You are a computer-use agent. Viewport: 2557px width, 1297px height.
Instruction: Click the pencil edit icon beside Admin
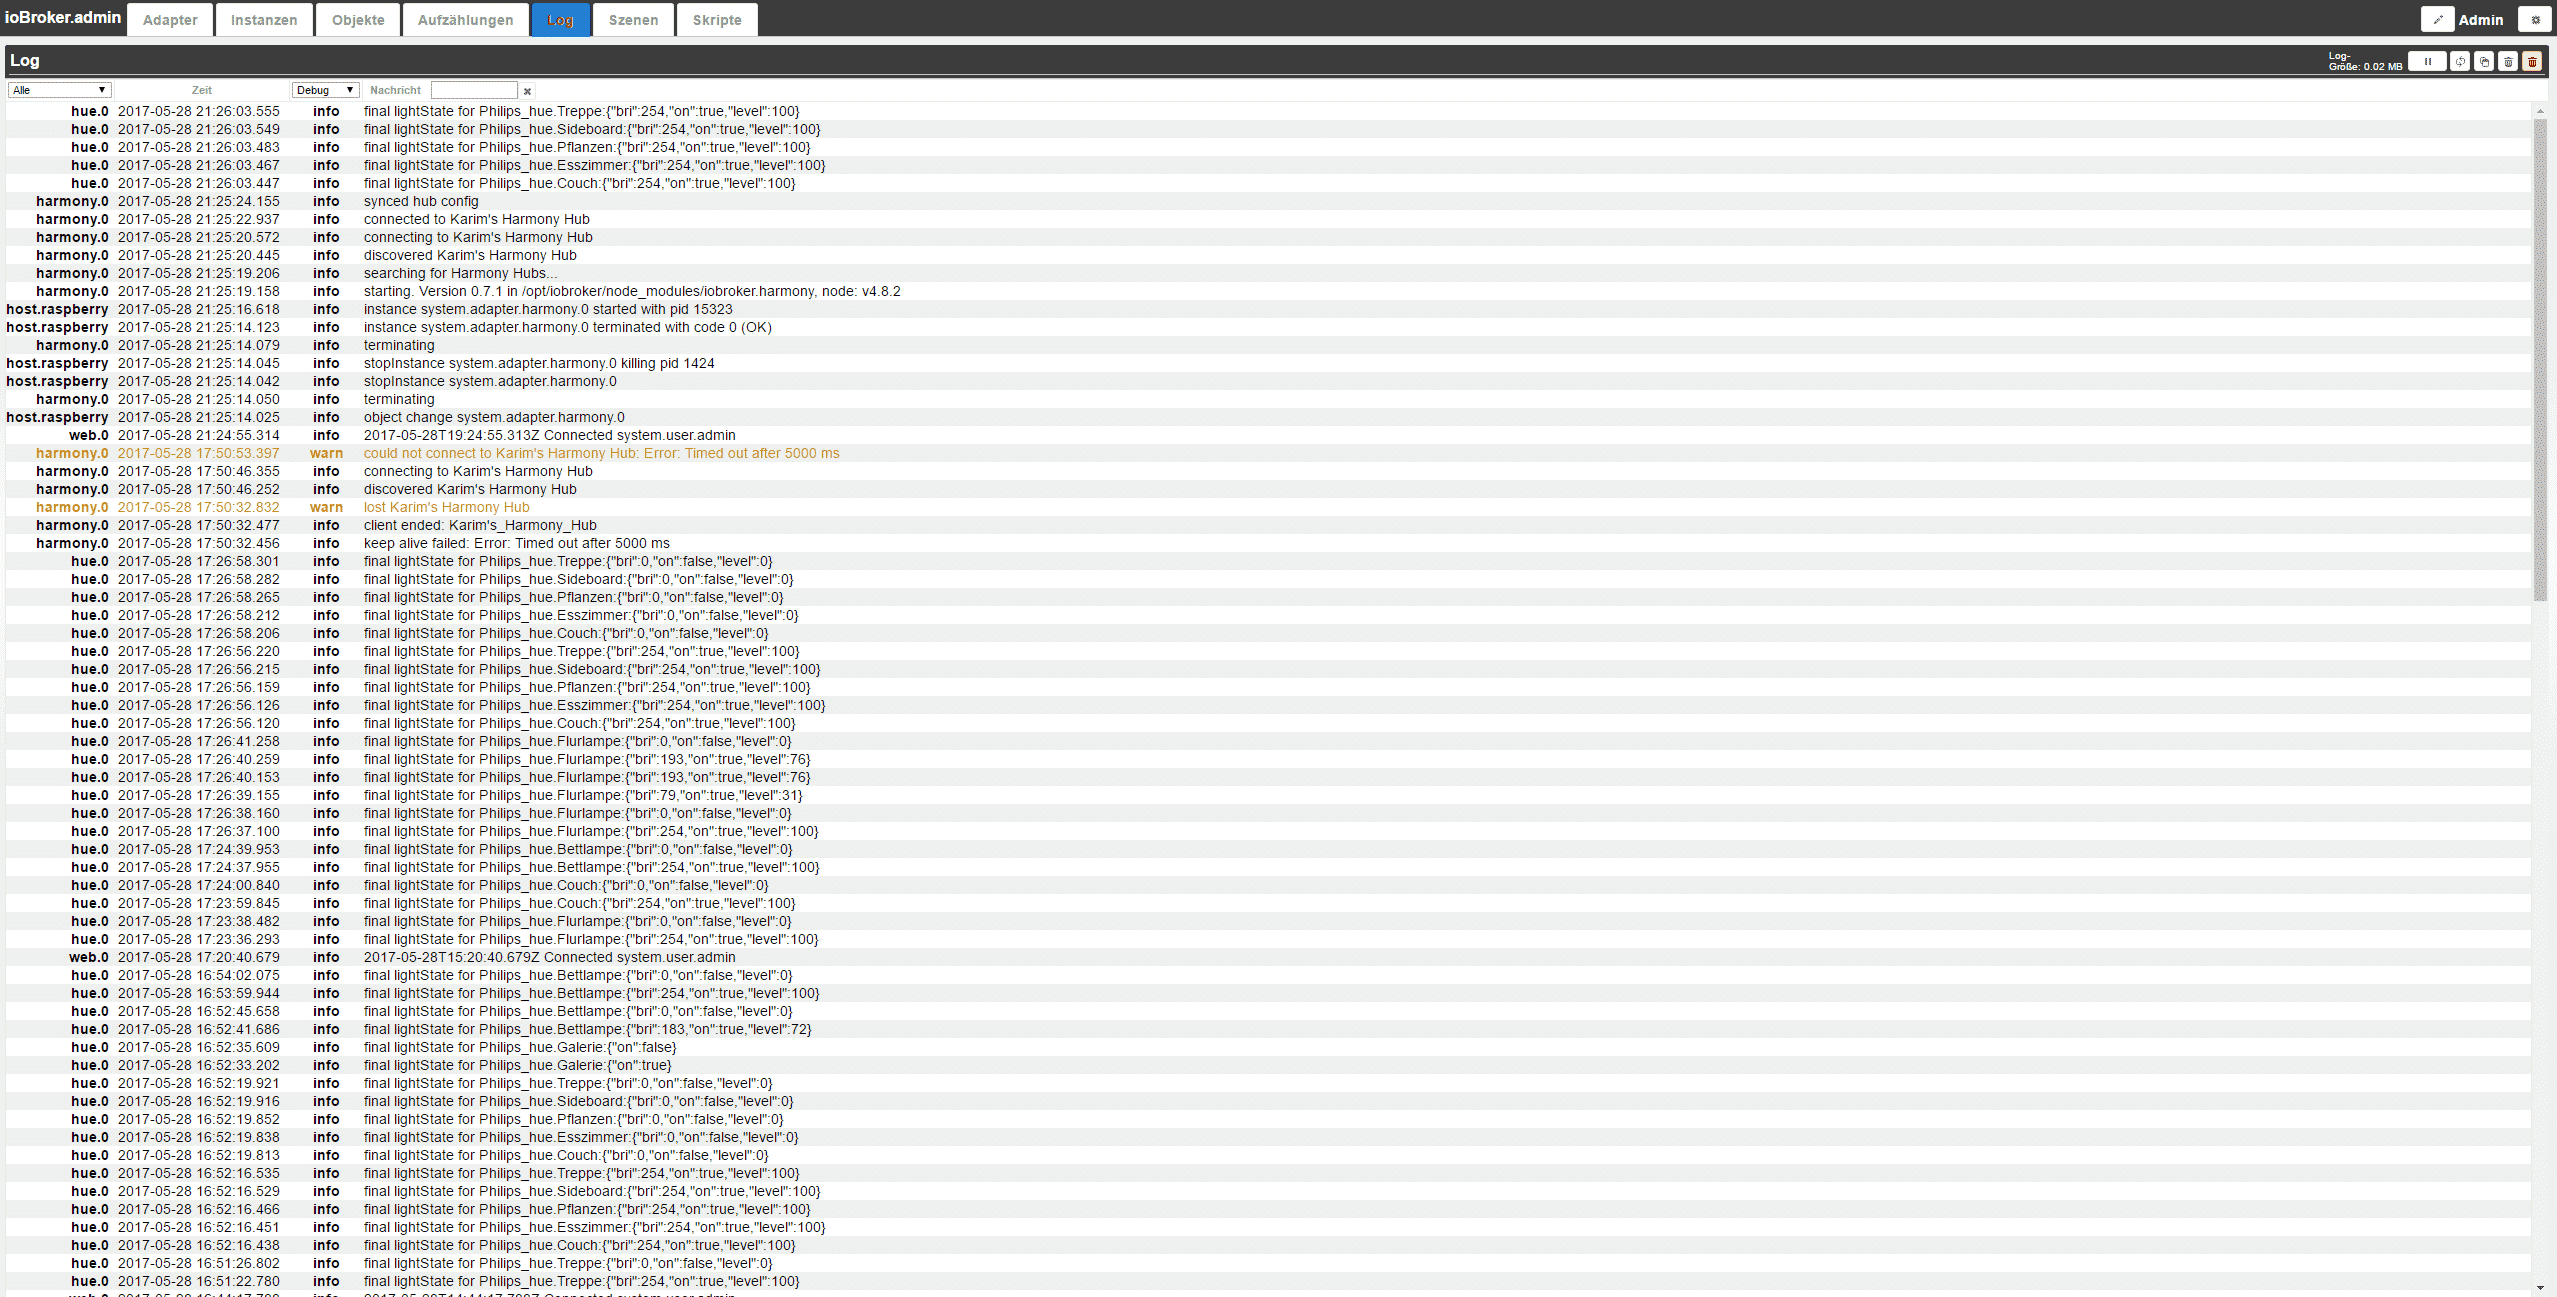coord(2437,19)
